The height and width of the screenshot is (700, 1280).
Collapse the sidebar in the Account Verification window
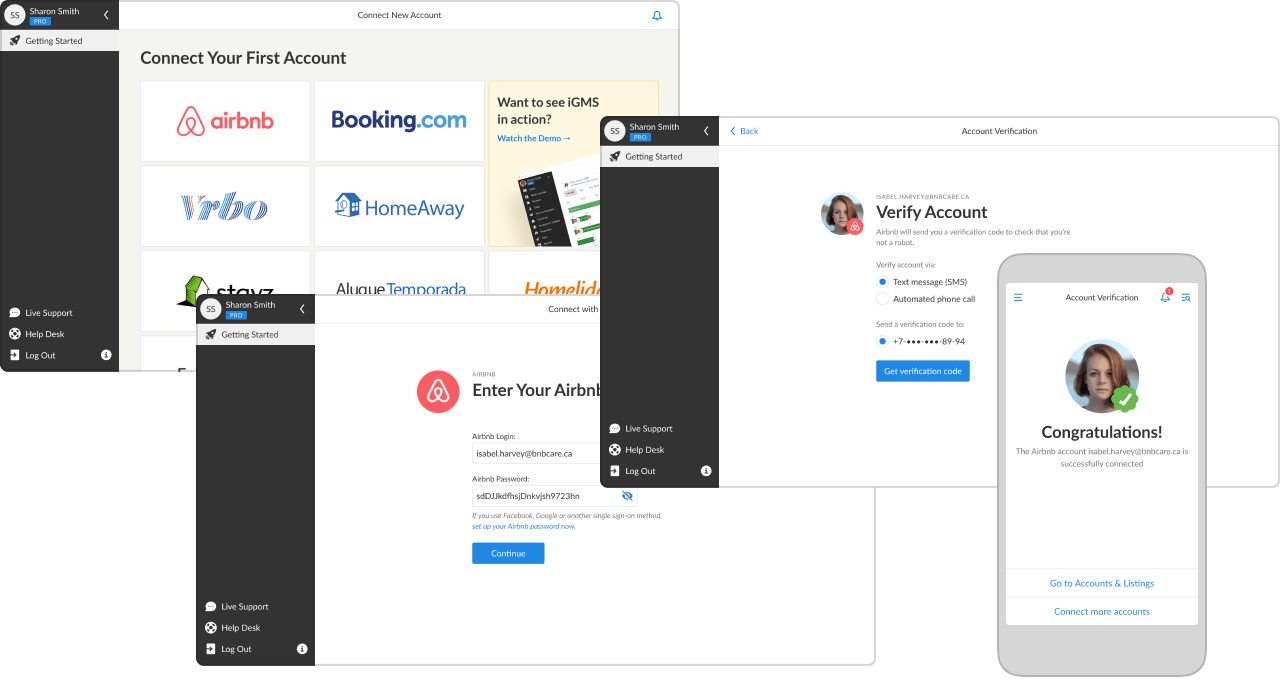(706, 131)
